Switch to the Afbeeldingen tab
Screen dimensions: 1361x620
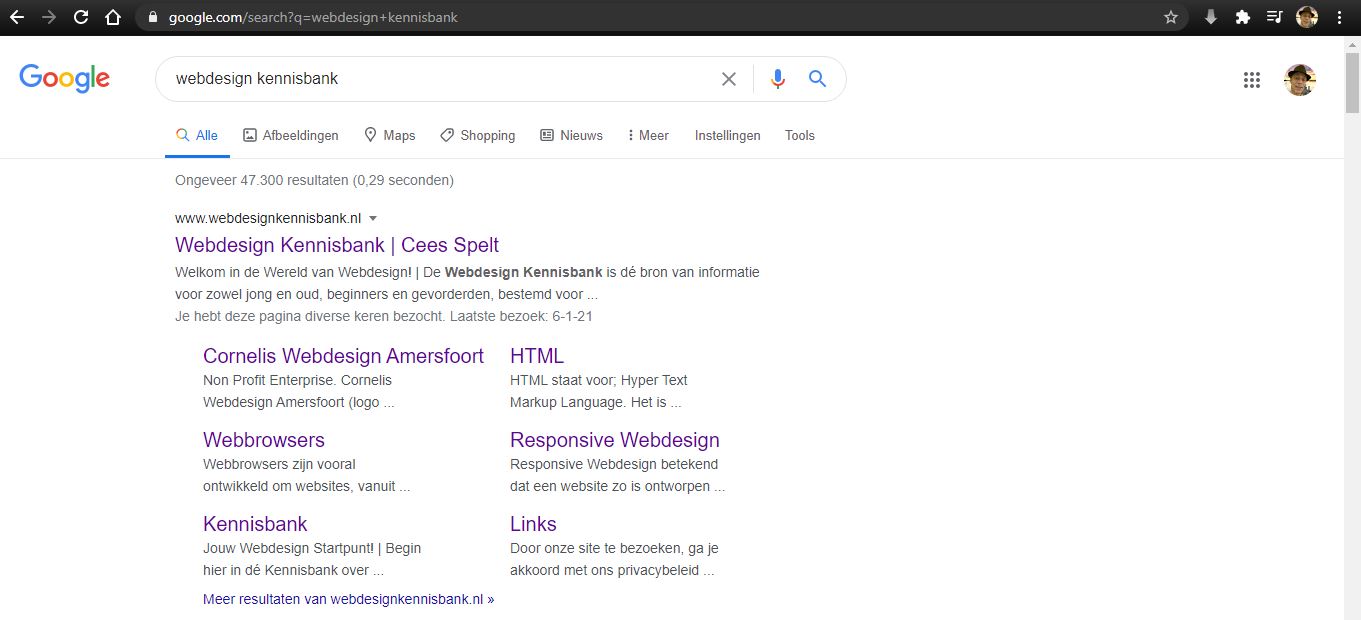(x=290, y=135)
